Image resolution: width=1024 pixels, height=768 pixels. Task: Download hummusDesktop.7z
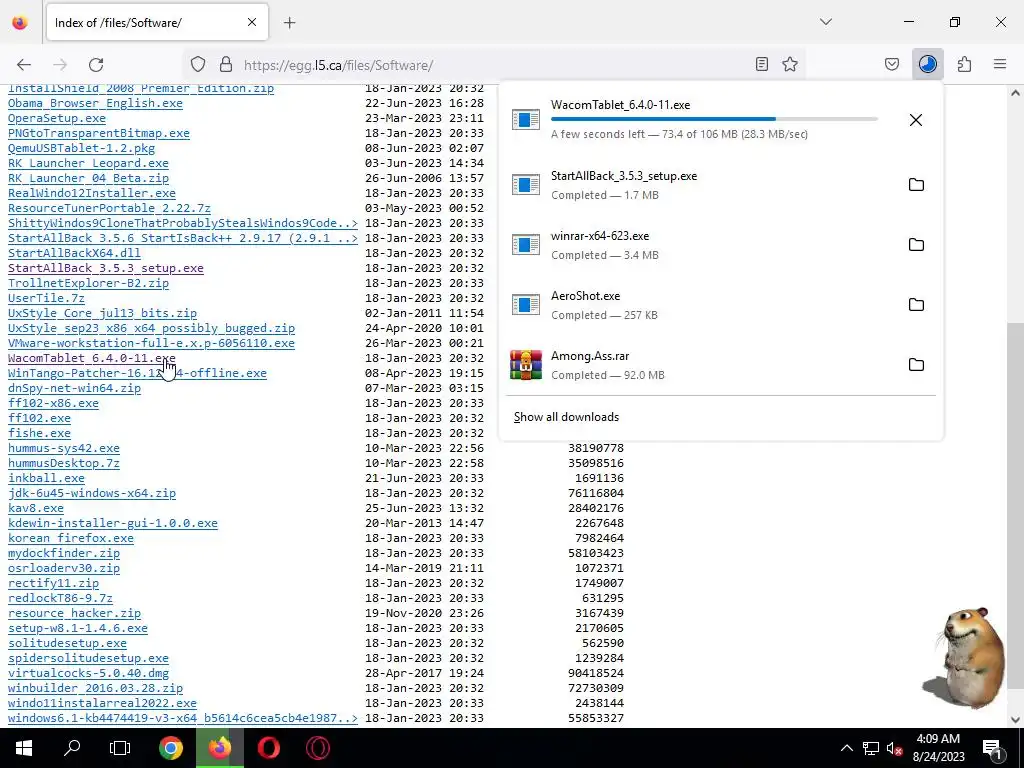(64, 464)
